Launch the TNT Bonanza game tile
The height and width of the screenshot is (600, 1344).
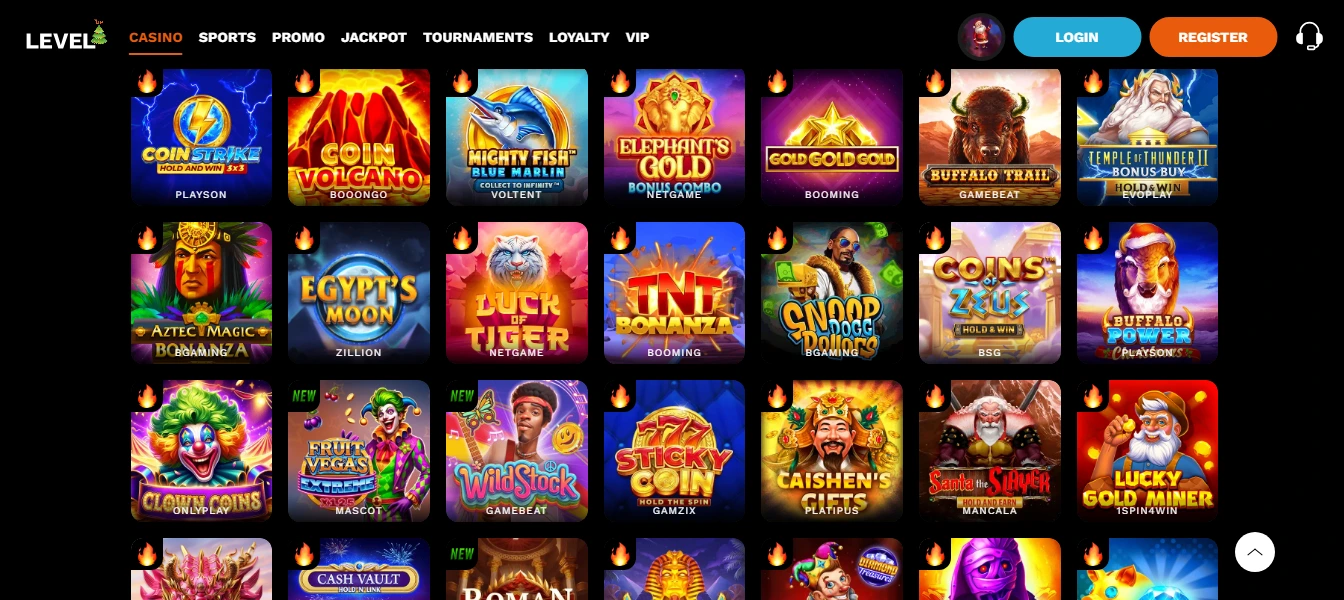tap(674, 292)
